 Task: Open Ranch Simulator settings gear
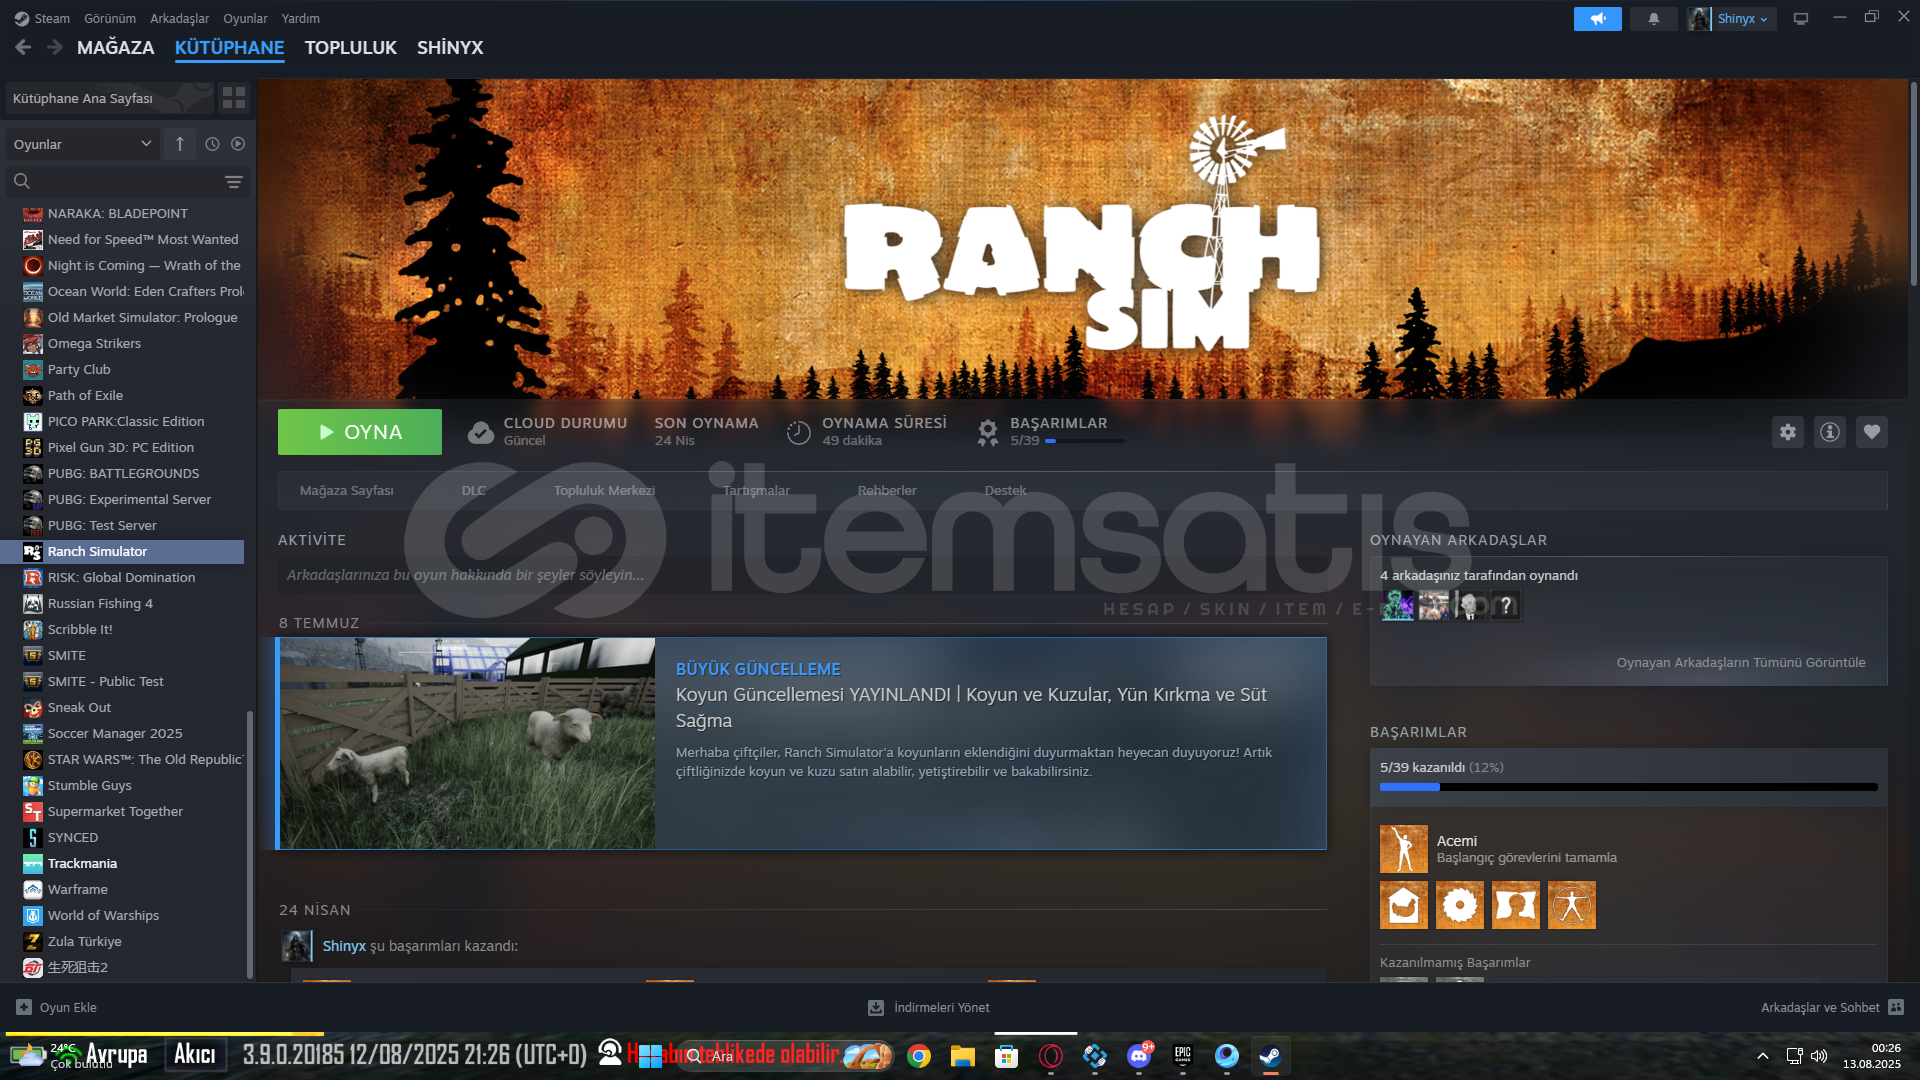coord(1788,432)
